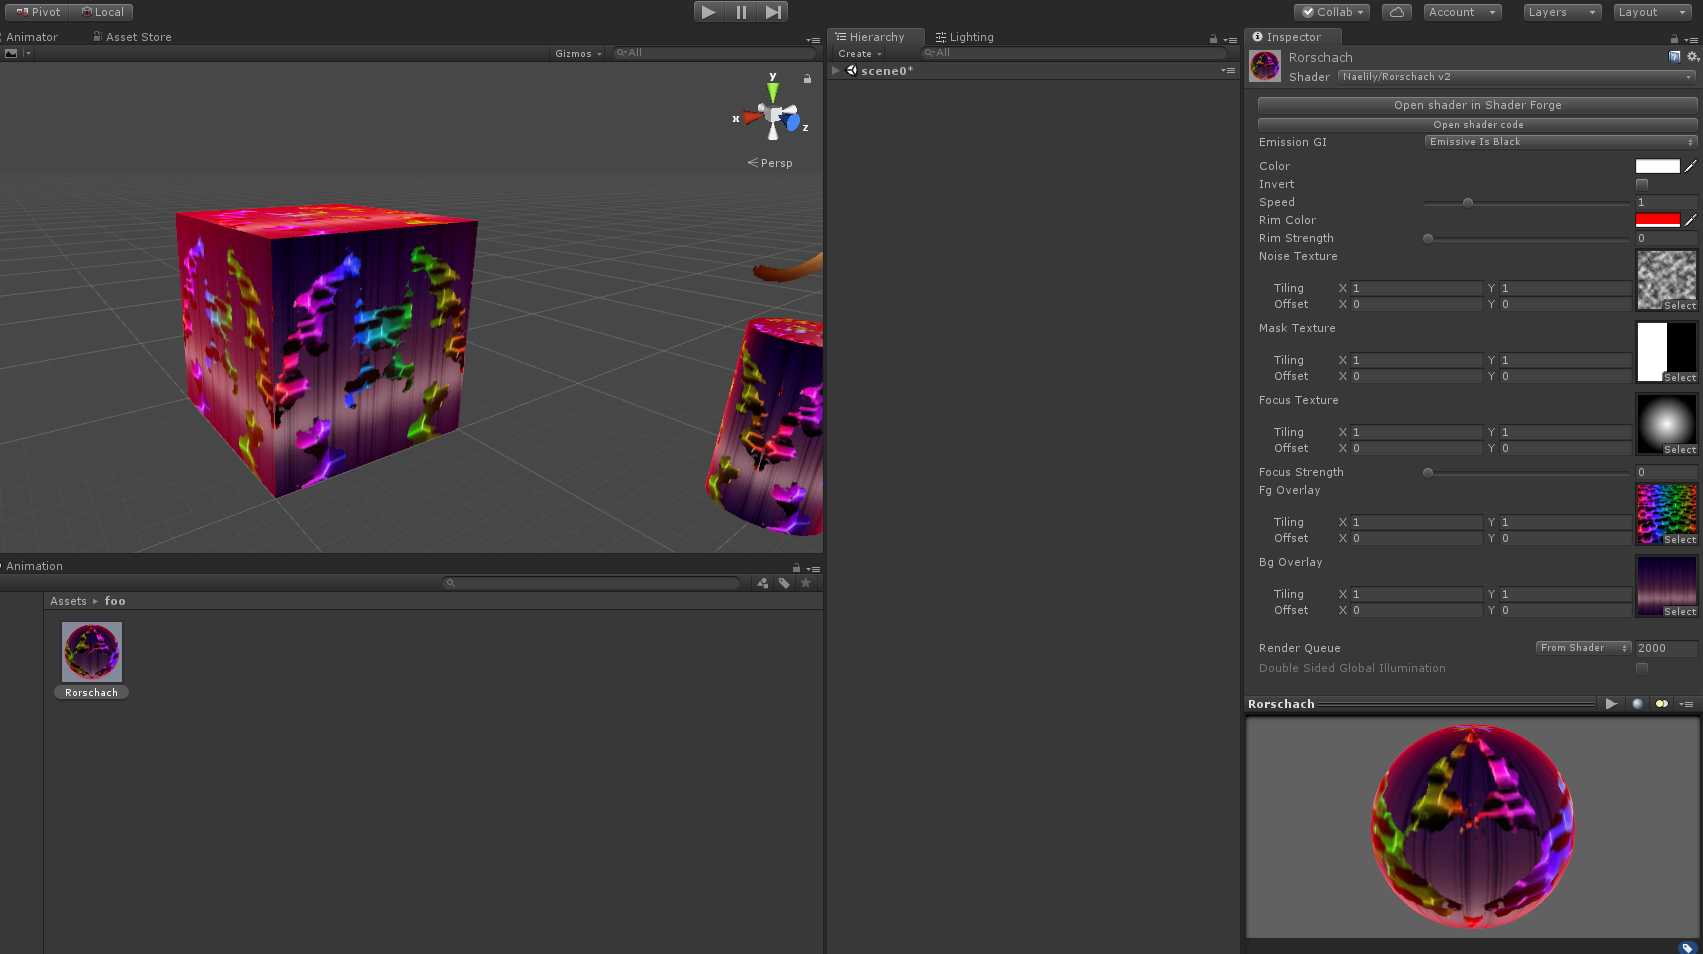Click the Step frame button in the toolbar
Viewport: 1703px width, 954px height.
click(772, 11)
